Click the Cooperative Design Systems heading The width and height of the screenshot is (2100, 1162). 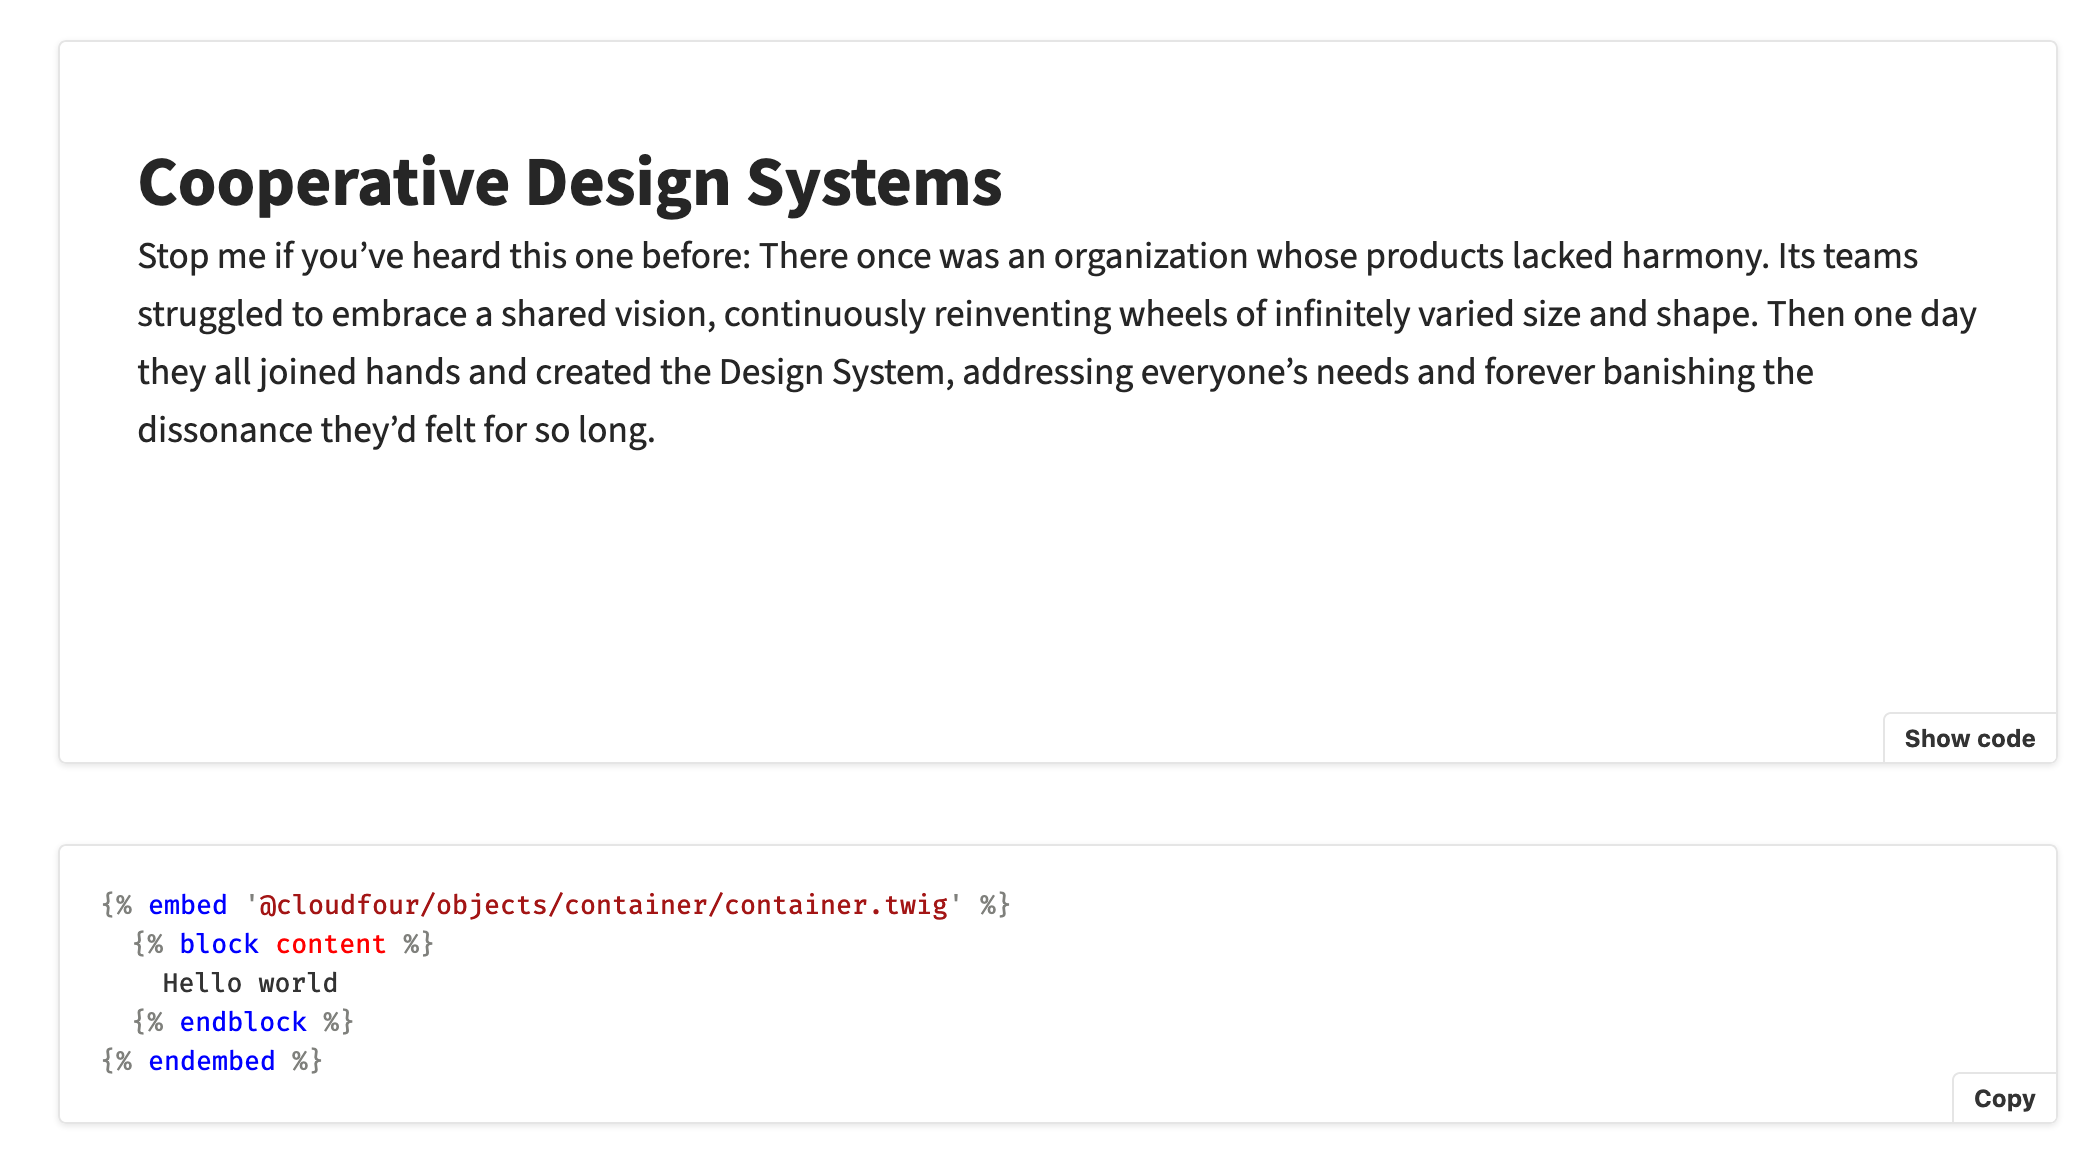coord(569,183)
